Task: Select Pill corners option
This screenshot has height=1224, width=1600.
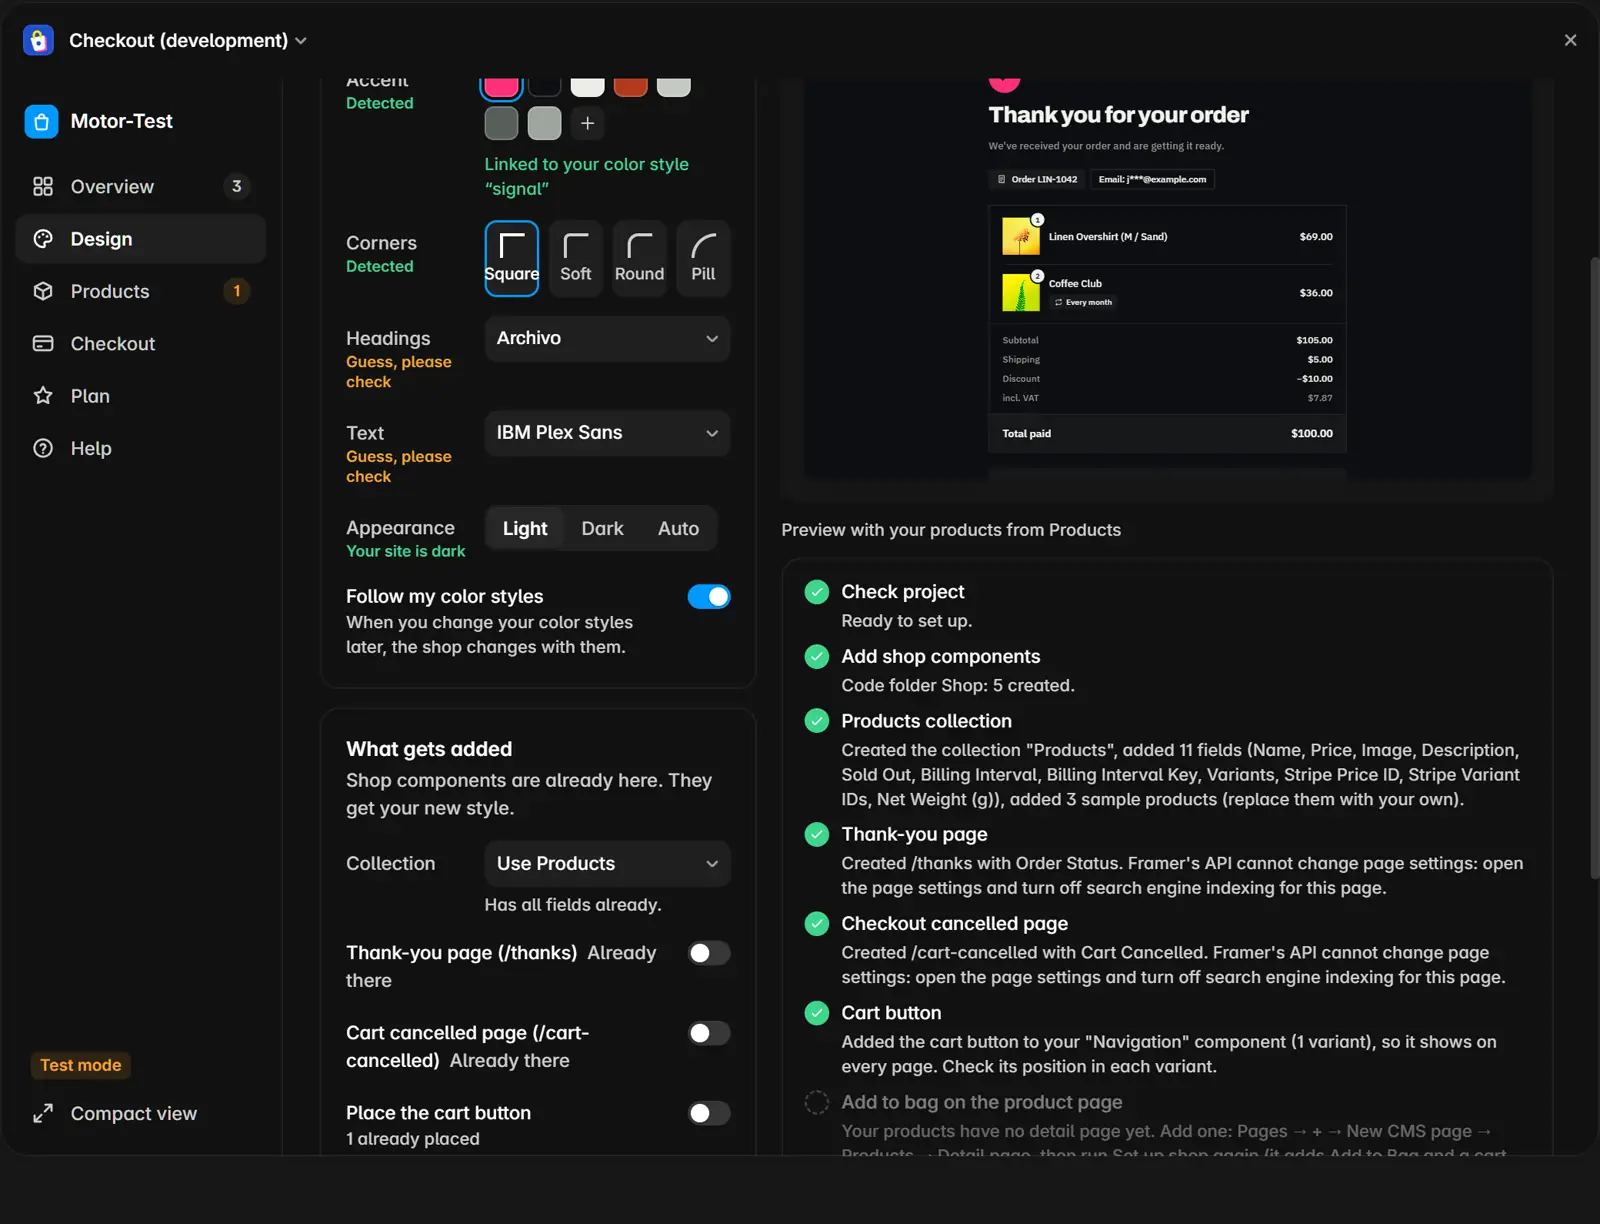Action: pos(704,258)
